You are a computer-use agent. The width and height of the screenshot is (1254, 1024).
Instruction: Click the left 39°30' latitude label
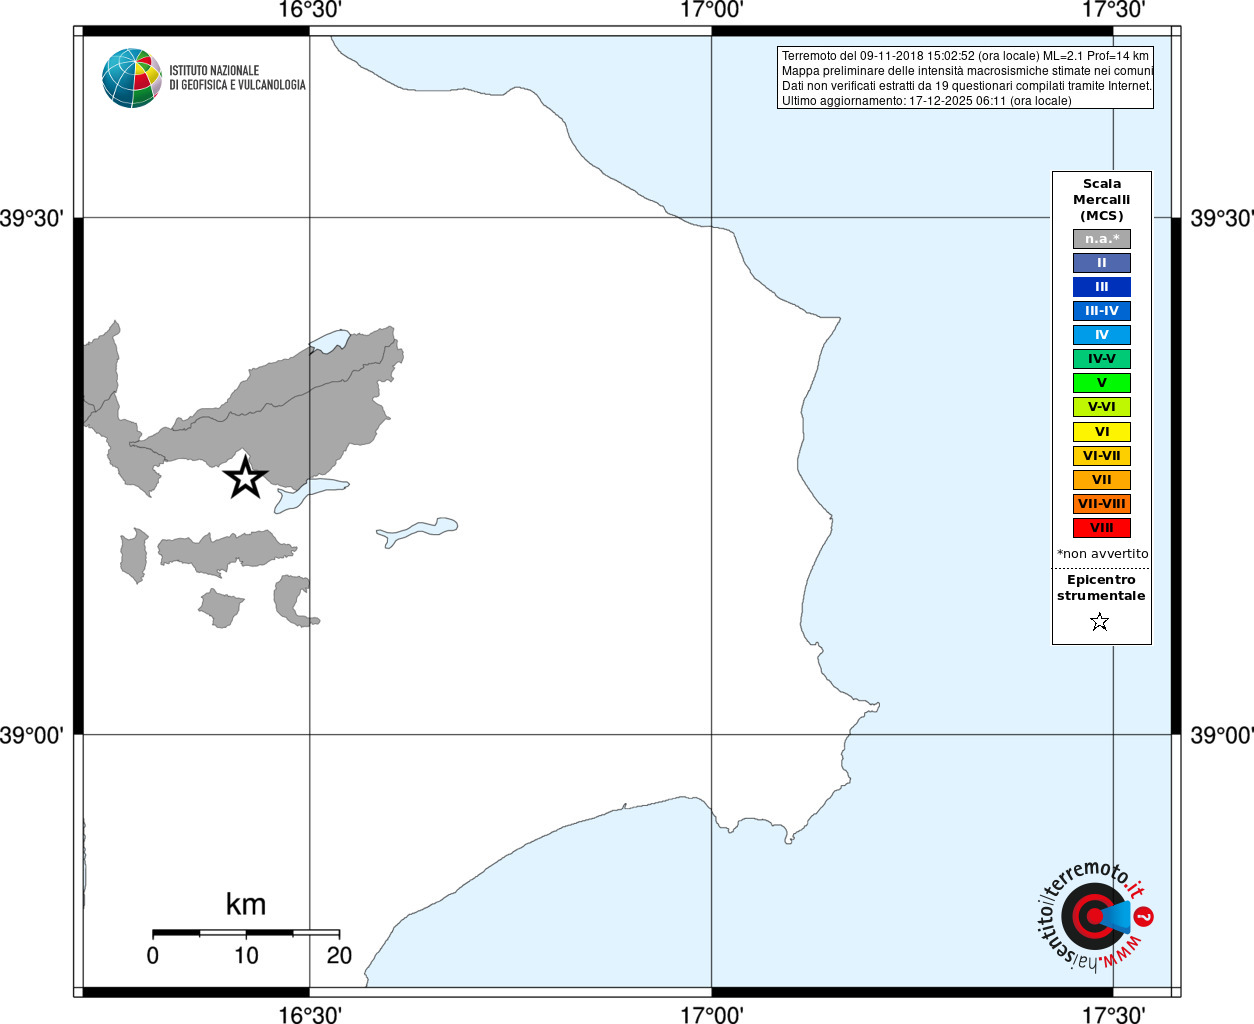(32, 218)
